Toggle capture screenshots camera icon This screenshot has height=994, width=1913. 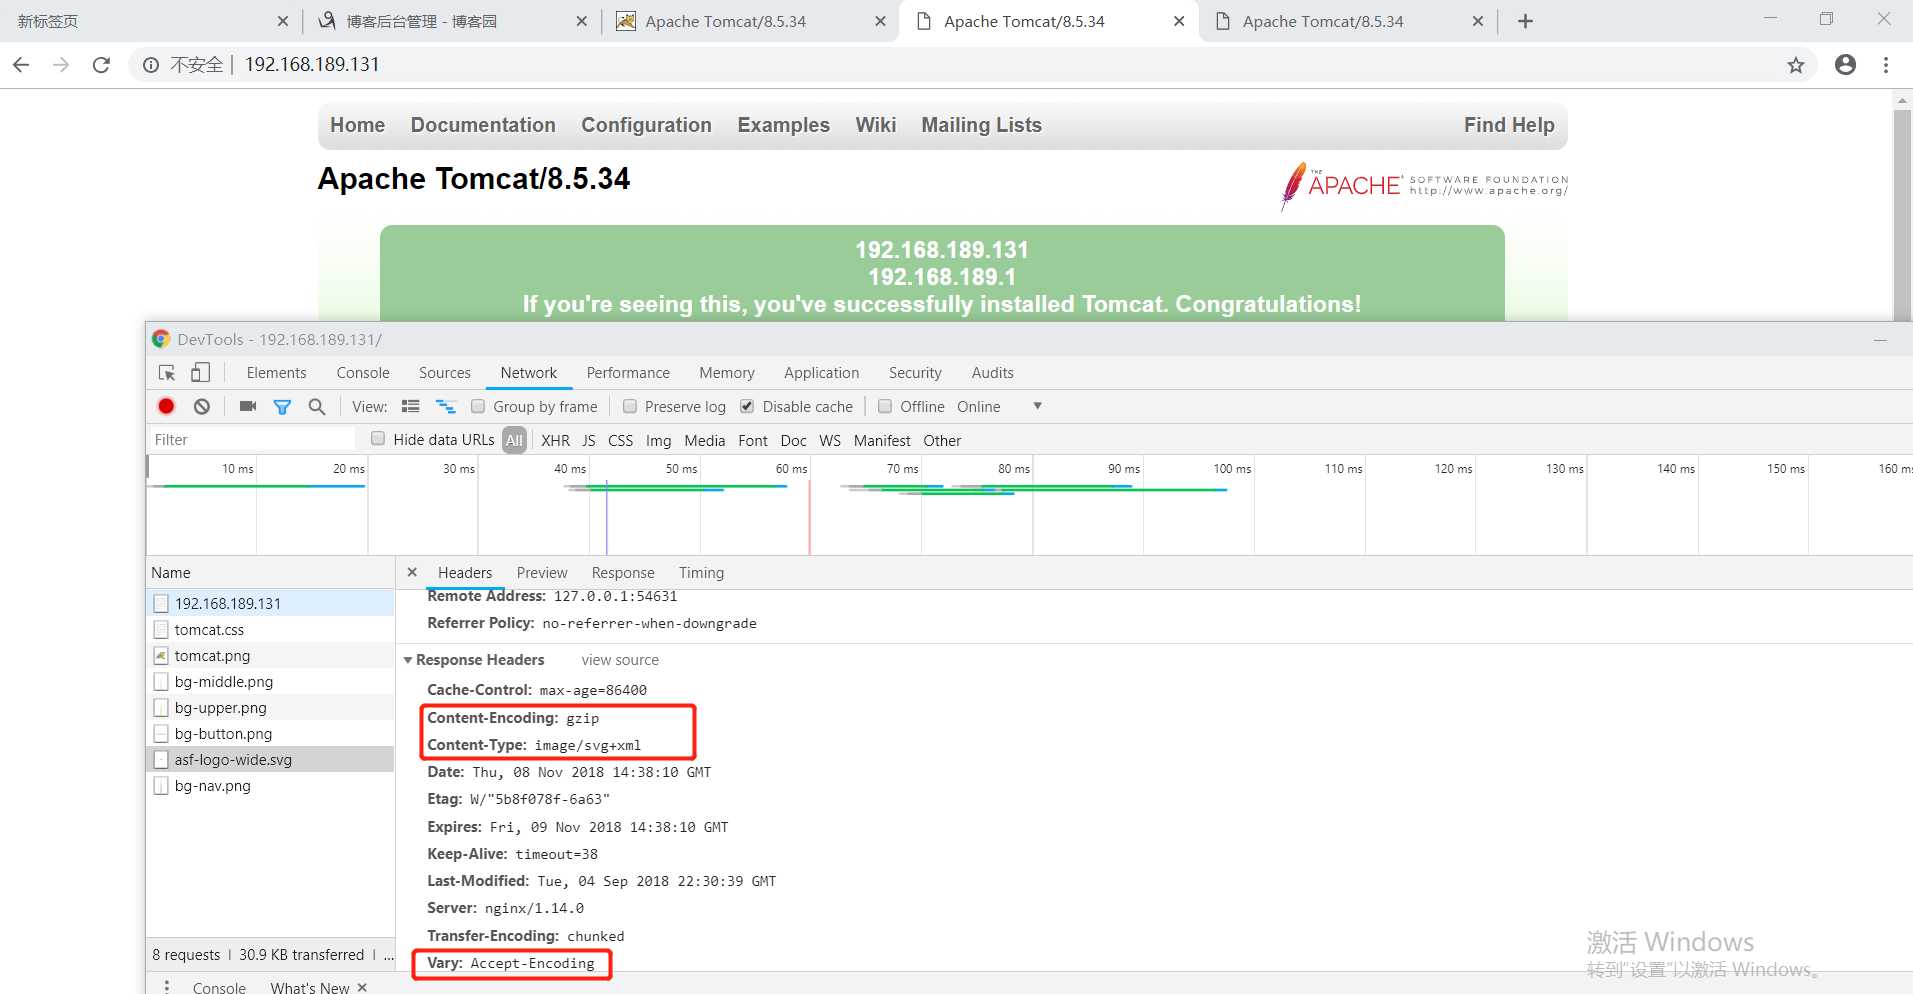(x=248, y=406)
